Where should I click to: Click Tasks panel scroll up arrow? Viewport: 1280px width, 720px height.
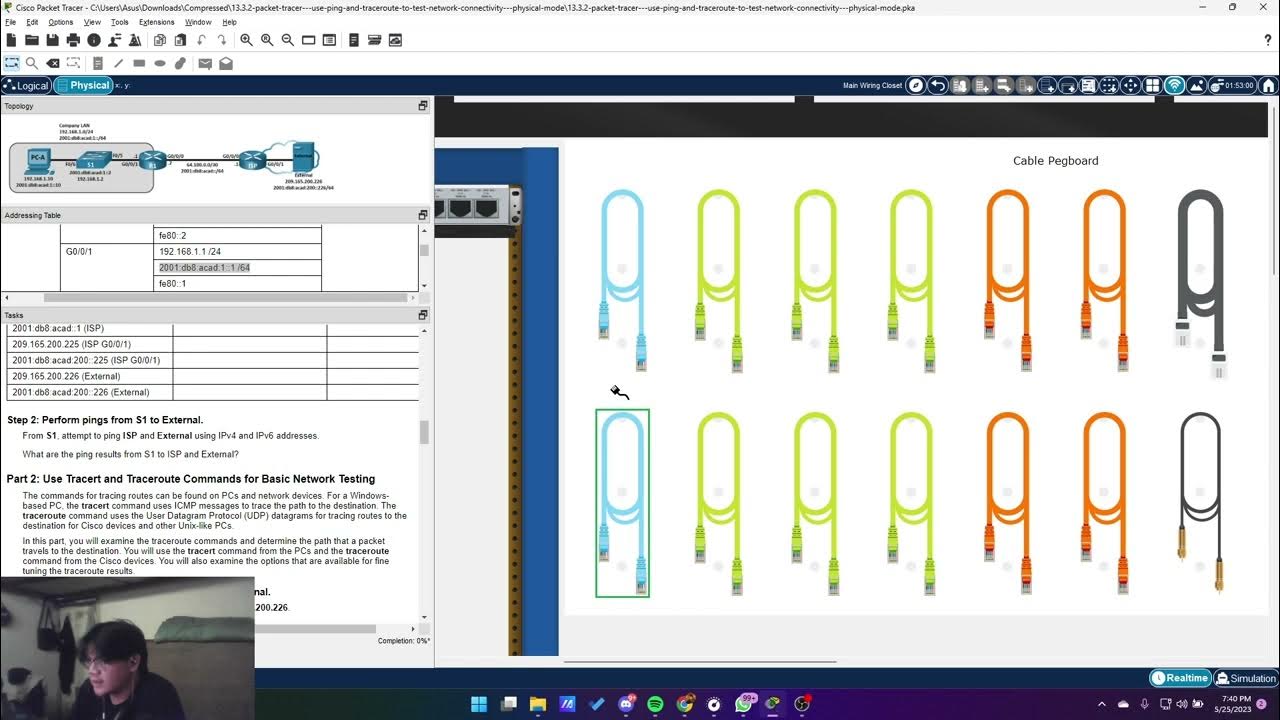coord(424,330)
